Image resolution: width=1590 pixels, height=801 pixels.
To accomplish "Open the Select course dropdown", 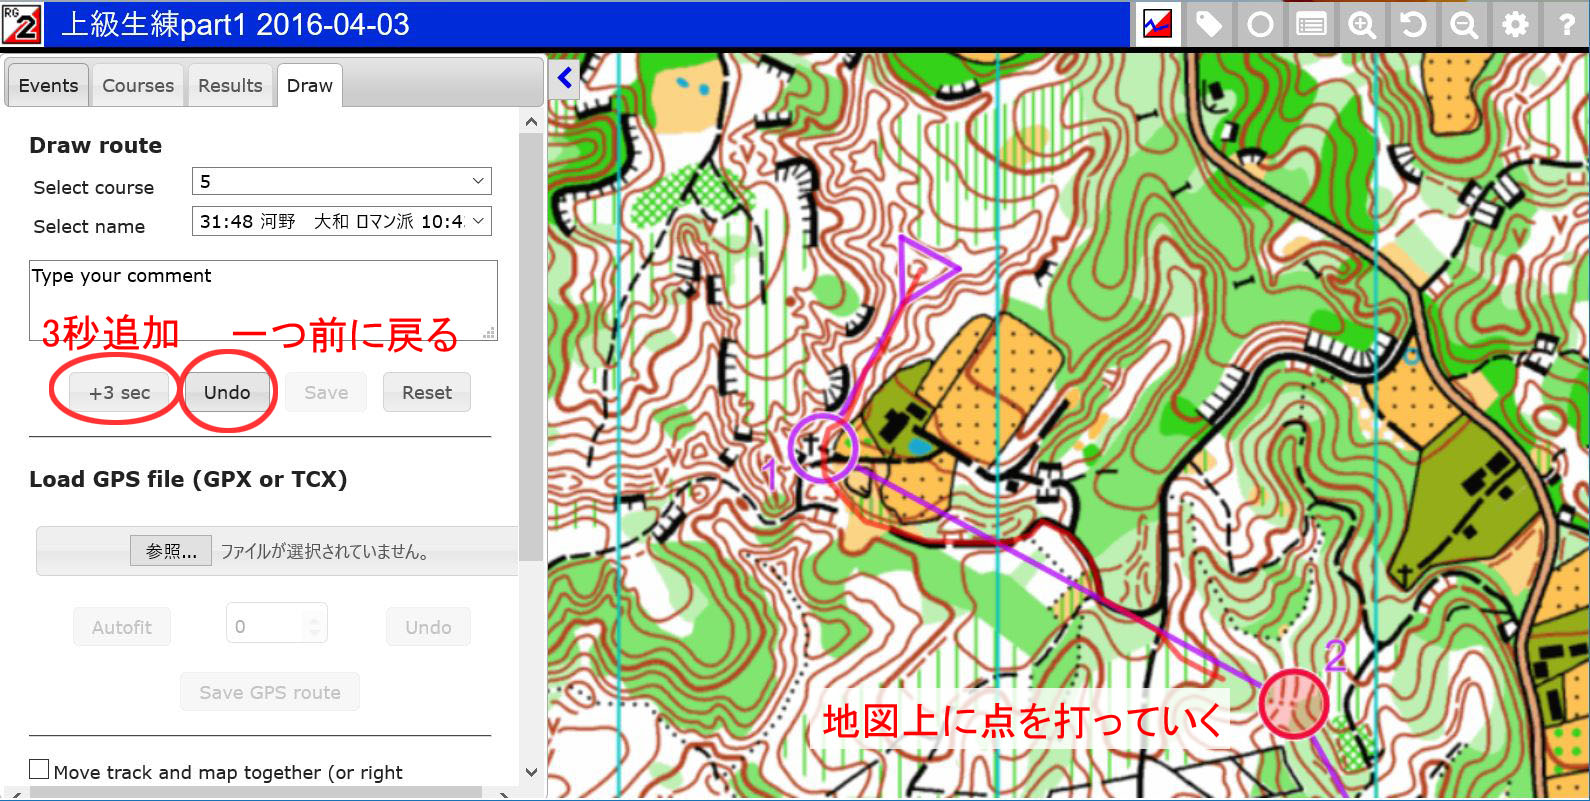I will point(341,181).
